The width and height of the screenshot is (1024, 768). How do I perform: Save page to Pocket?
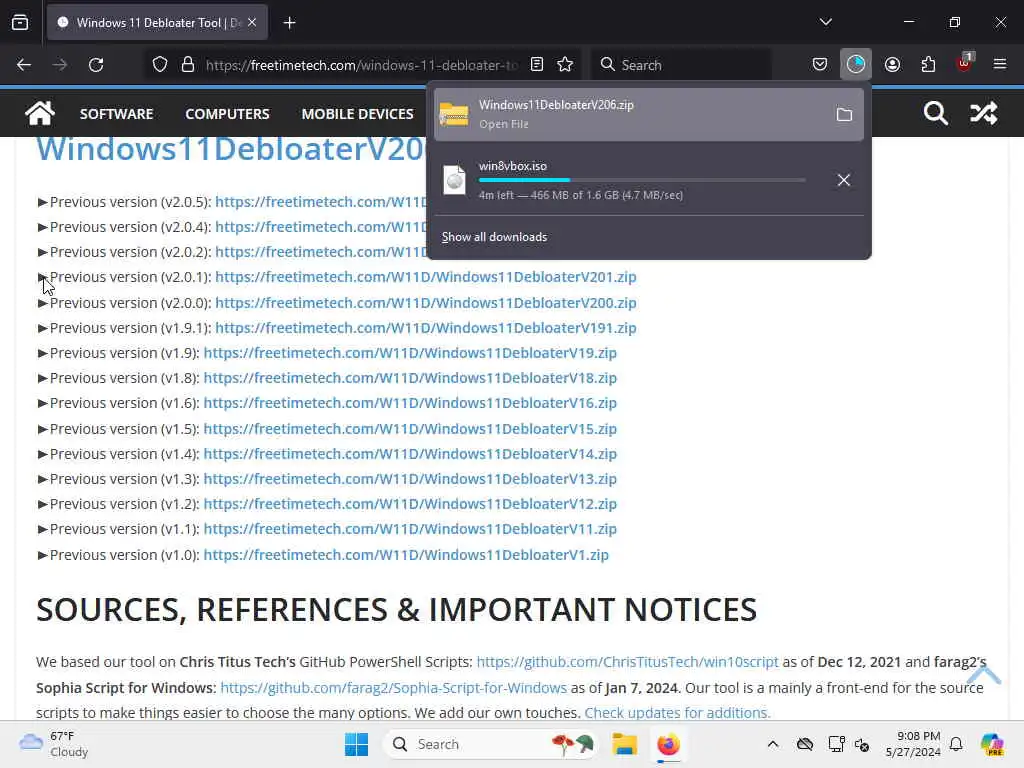820,65
